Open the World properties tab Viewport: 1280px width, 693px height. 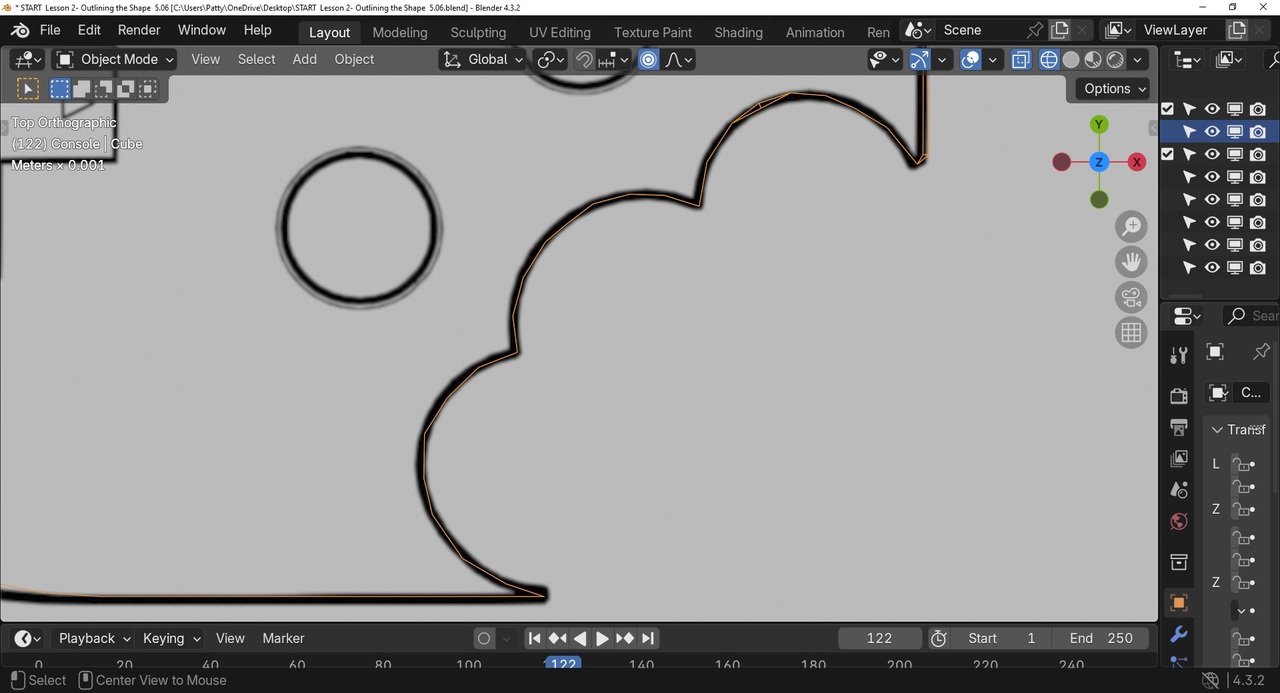point(1179,522)
